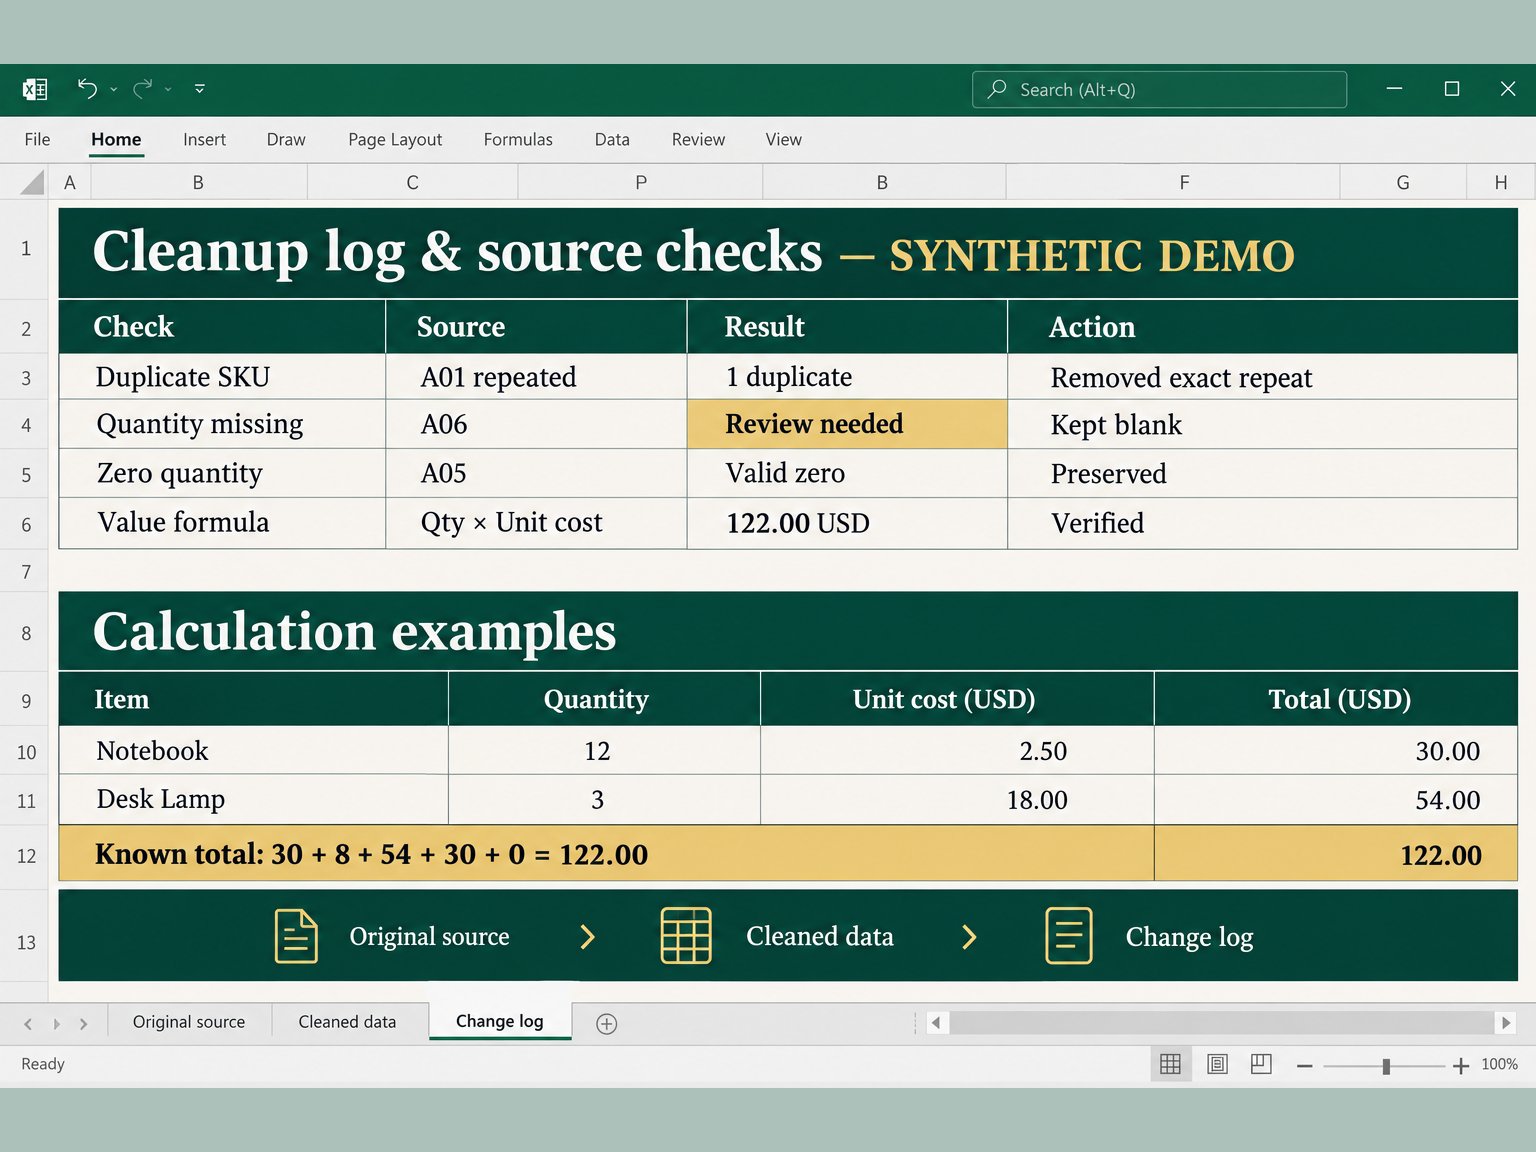The height and width of the screenshot is (1152, 1536).
Task: Open the View ribbon tab
Action: coord(784,139)
